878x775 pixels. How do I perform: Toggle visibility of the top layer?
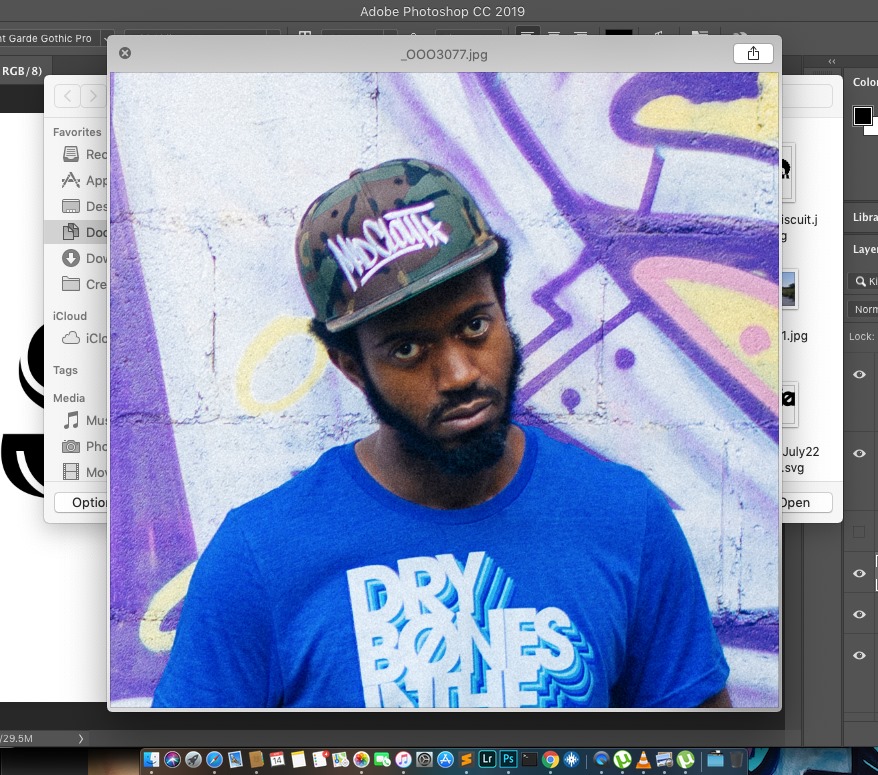point(858,374)
